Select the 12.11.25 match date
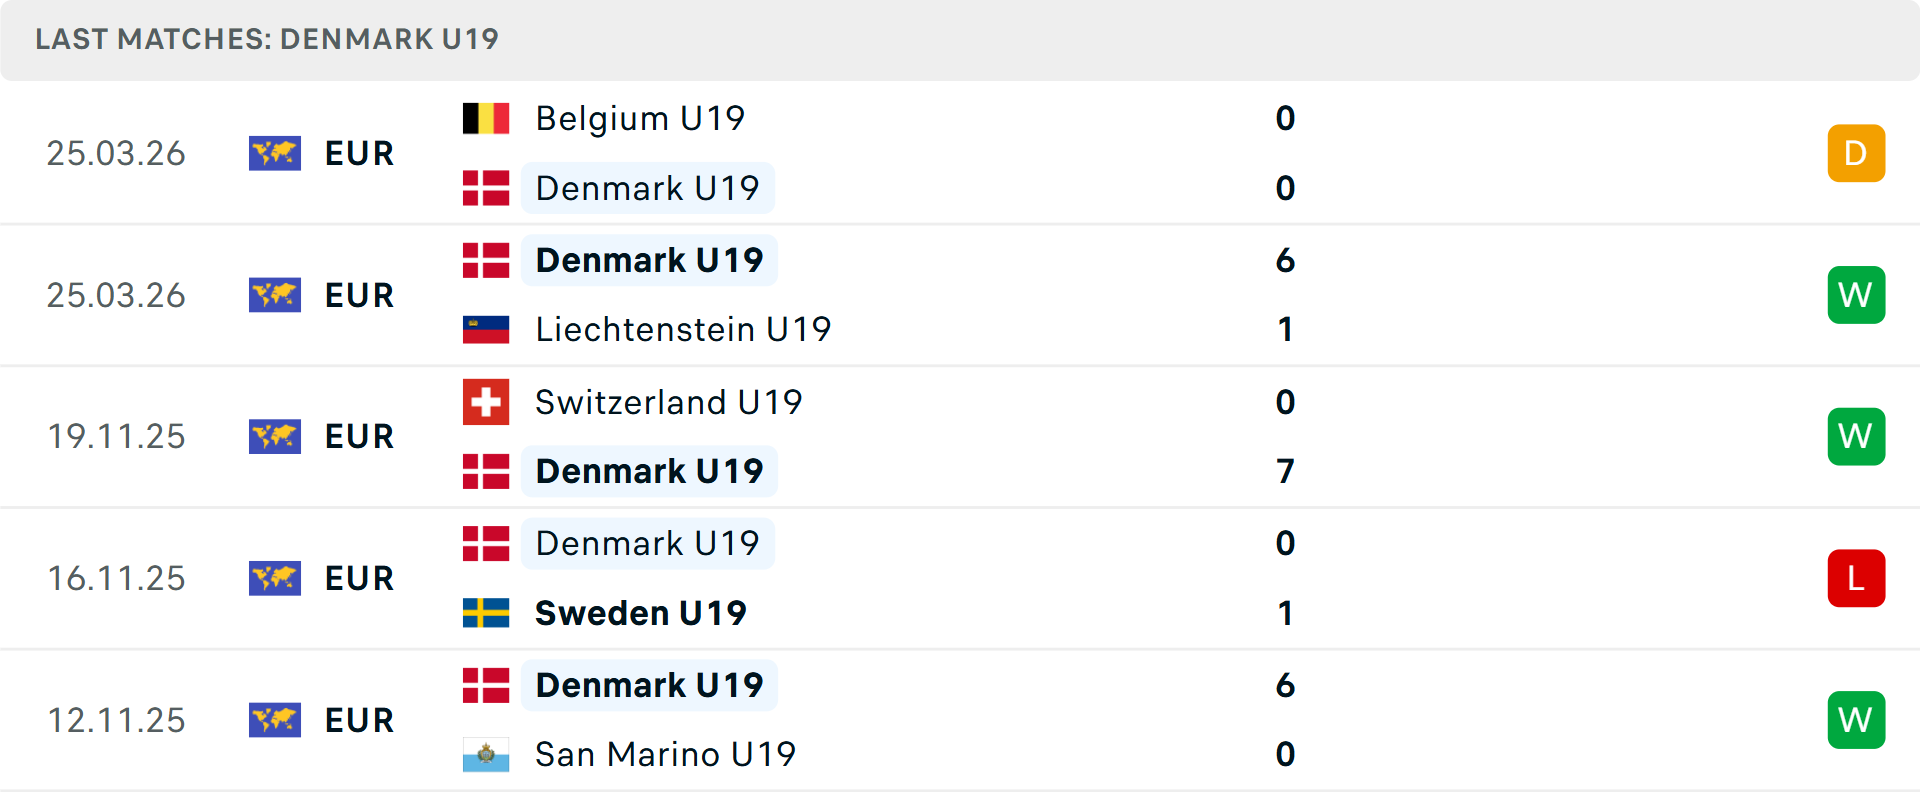Viewport: 1920px width, 792px height. coord(116,720)
